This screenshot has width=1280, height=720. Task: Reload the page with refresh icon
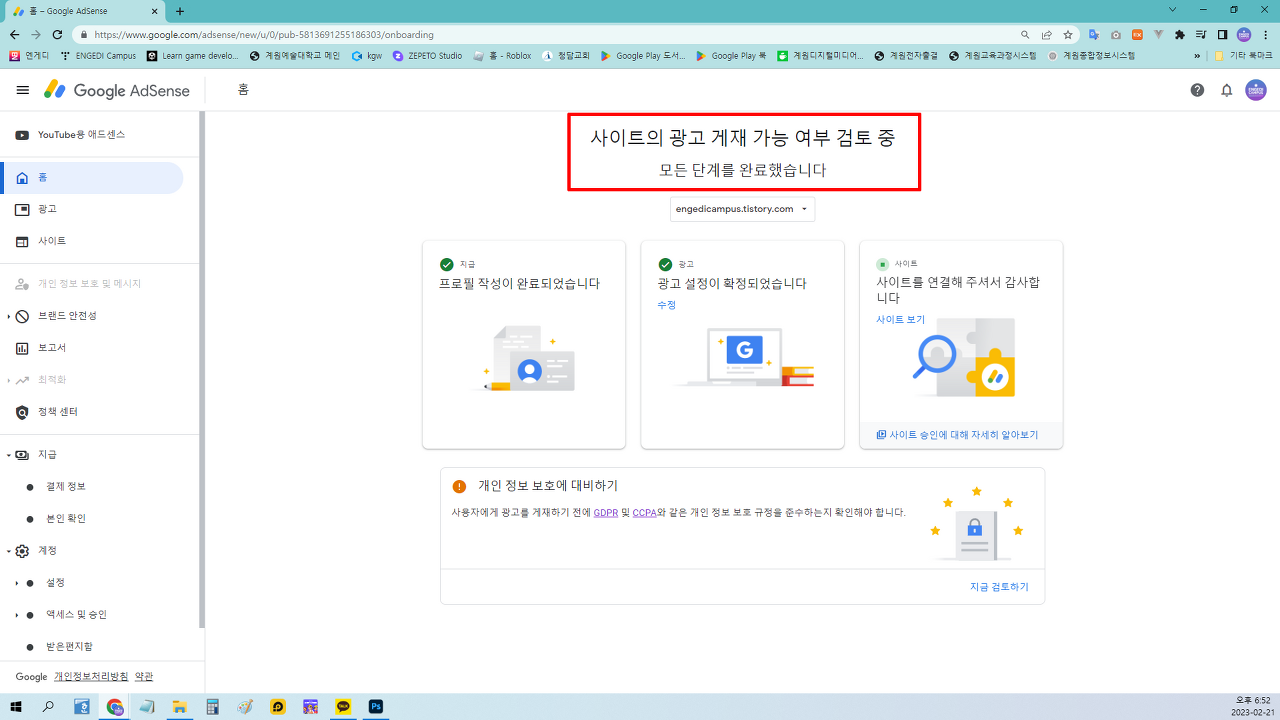[57, 34]
